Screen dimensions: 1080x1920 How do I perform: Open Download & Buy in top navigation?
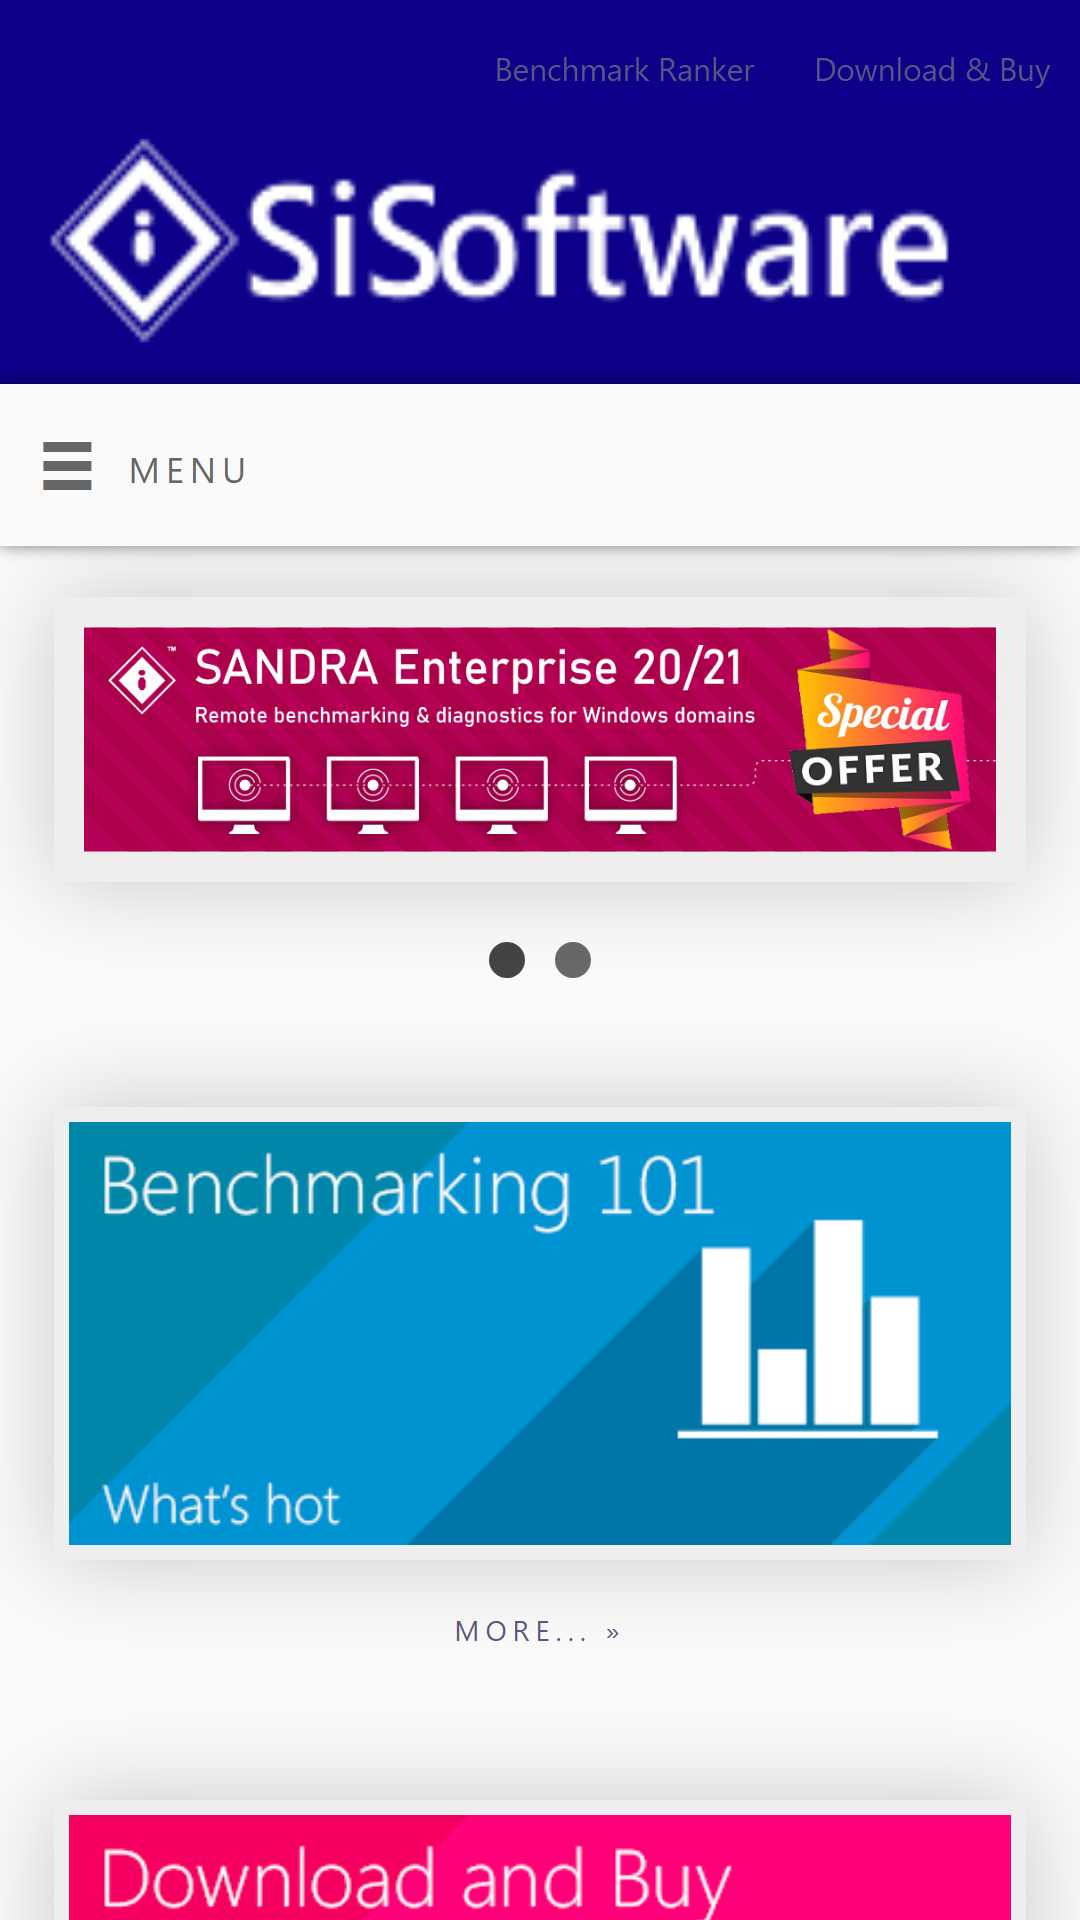click(x=932, y=70)
